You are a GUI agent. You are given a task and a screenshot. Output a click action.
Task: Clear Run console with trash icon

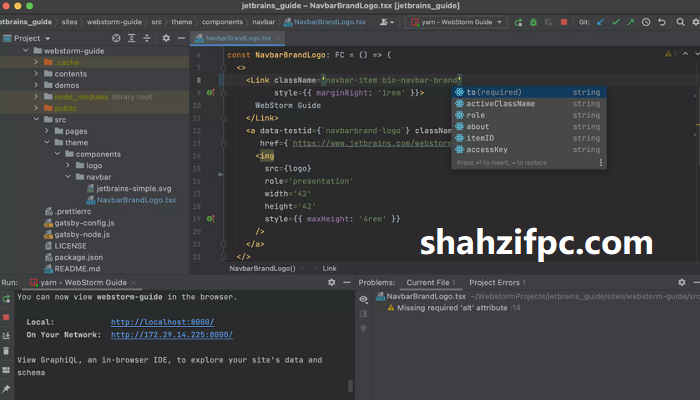tap(6, 351)
